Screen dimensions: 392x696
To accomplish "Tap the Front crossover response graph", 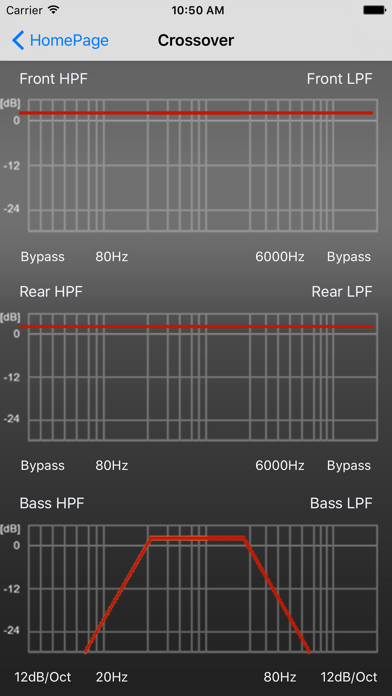I will 203,165.
